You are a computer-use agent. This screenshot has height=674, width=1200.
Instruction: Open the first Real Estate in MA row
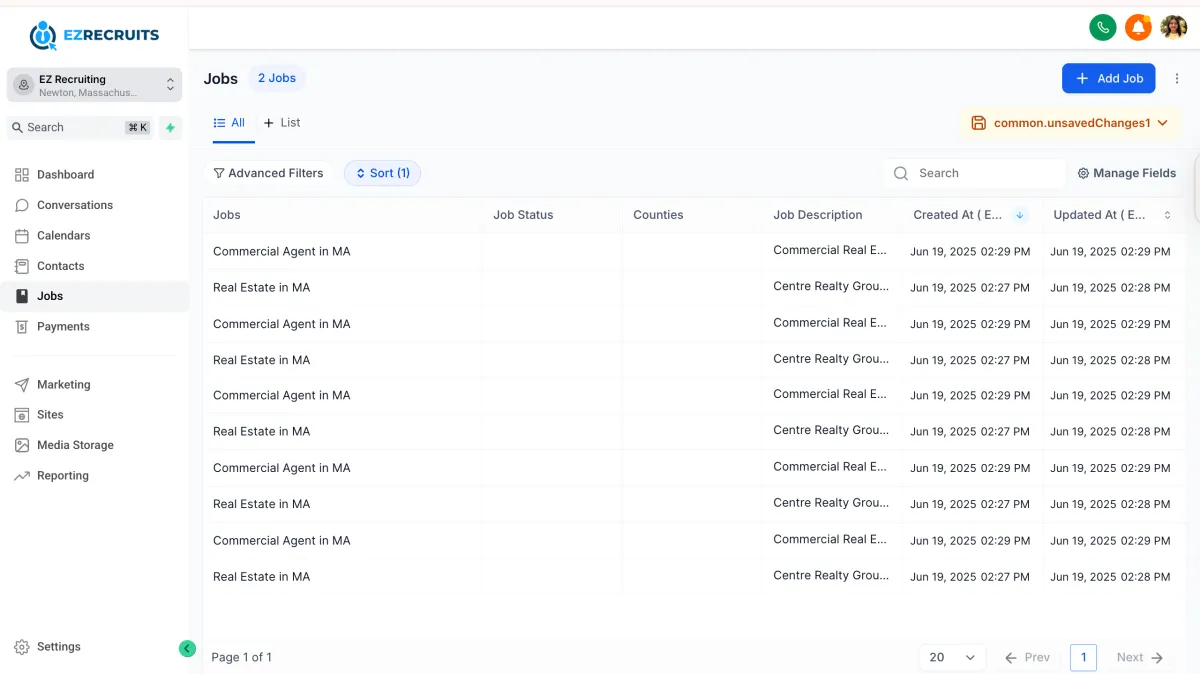[x=262, y=287]
